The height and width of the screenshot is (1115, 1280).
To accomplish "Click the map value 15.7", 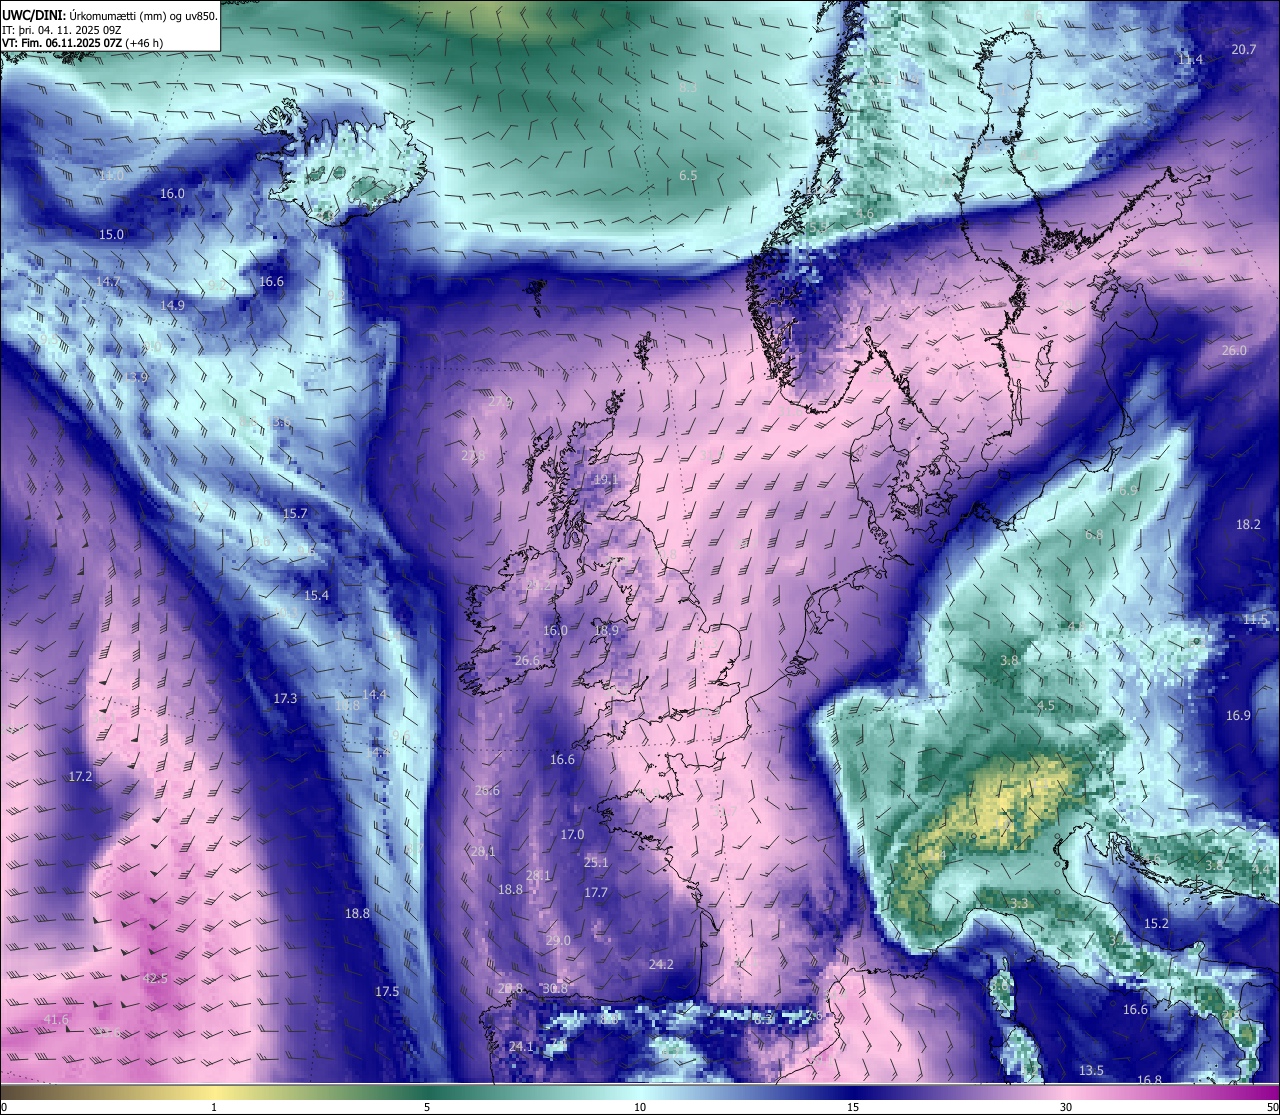I will coord(295,514).
